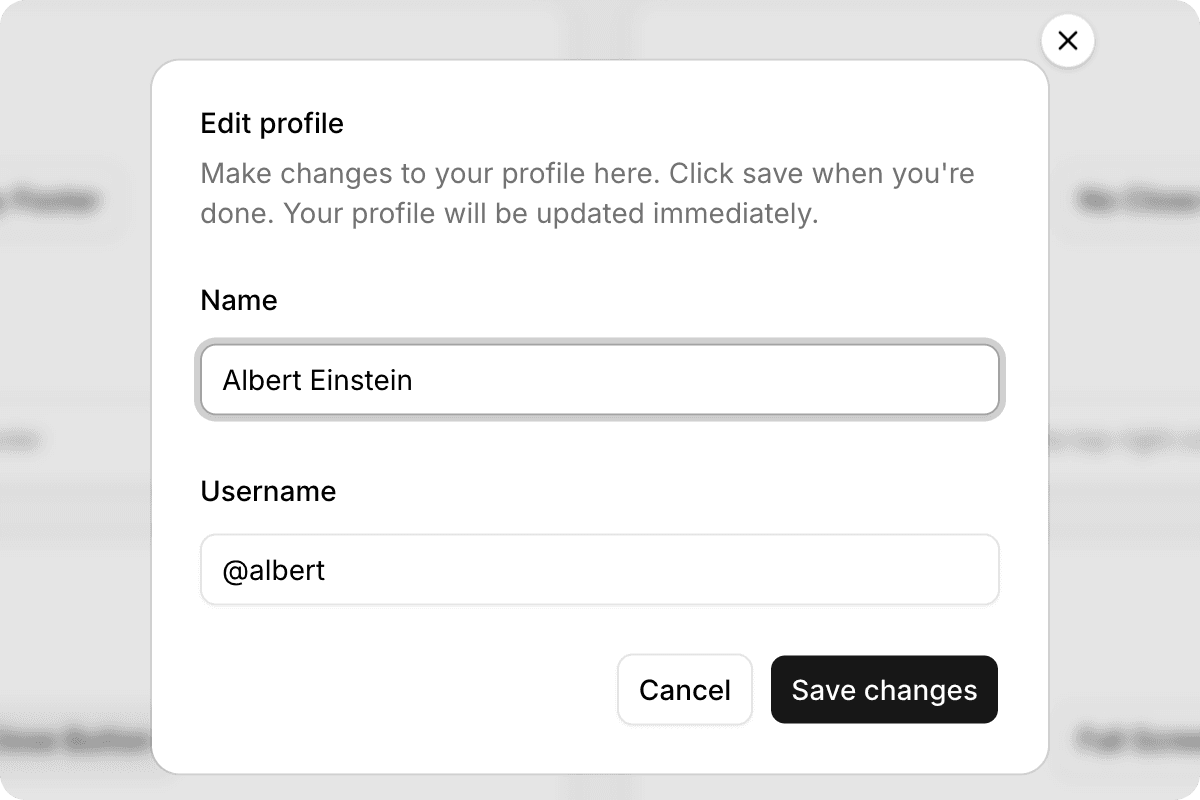Click the "Make changes to your profile" text
The height and width of the screenshot is (800, 1200).
click(x=430, y=174)
